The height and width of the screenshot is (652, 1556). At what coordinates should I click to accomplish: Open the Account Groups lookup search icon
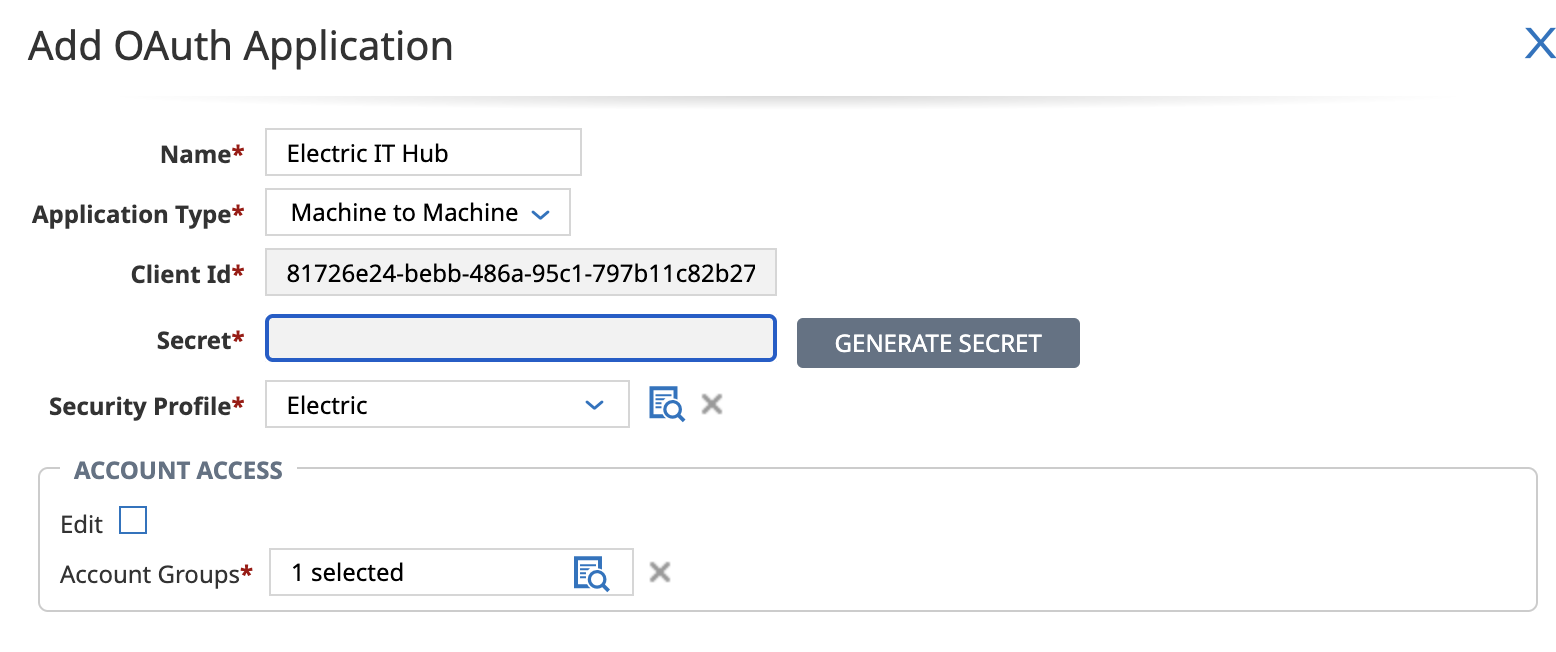pyautogui.click(x=591, y=572)
